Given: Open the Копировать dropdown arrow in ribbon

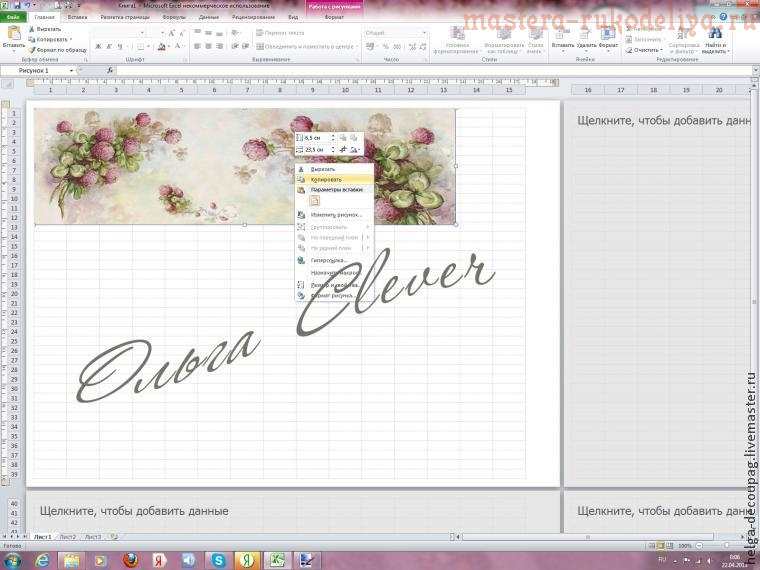Looking at the screenshot, I should (71, 39).
